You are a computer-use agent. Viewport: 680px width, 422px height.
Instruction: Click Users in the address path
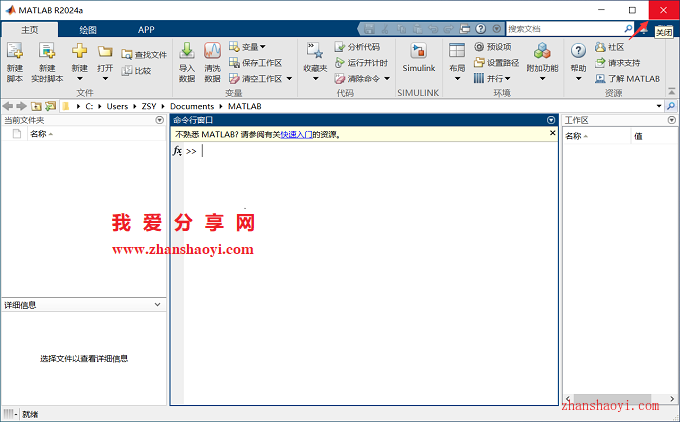(117, 106)
